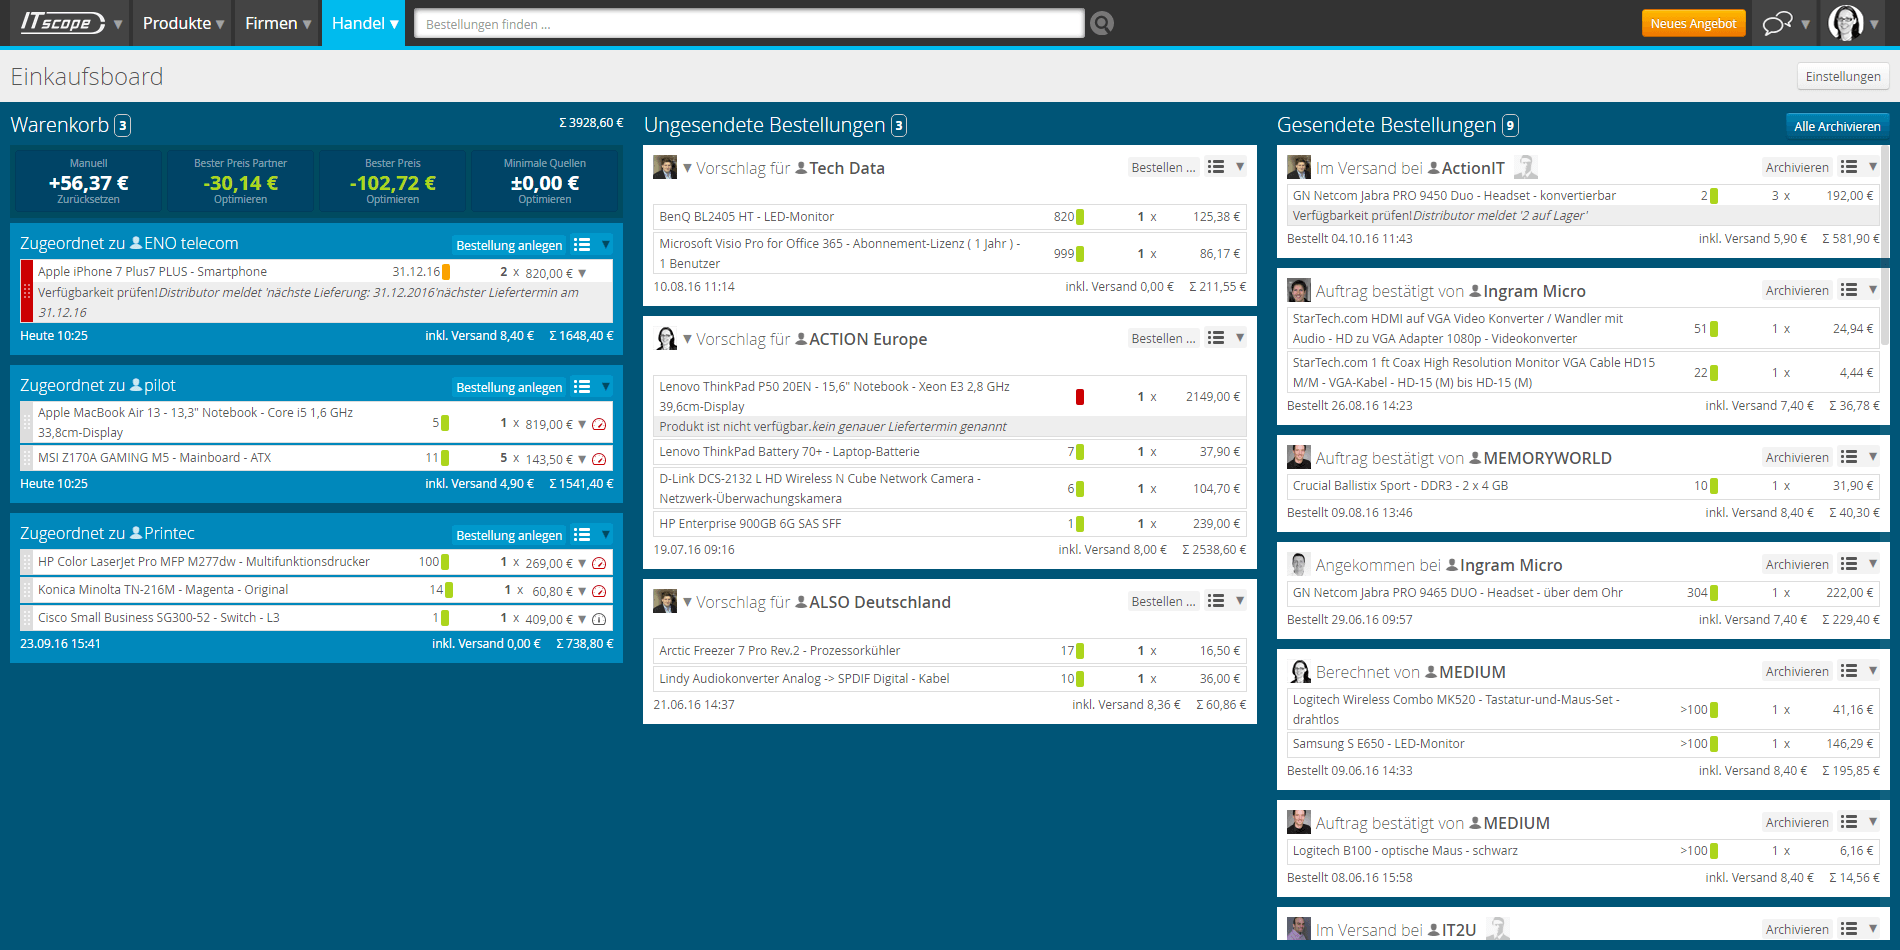Open list view icon for Printec cart
The width and height of the screenshot is (1900, 950).
tap(582, 535)
